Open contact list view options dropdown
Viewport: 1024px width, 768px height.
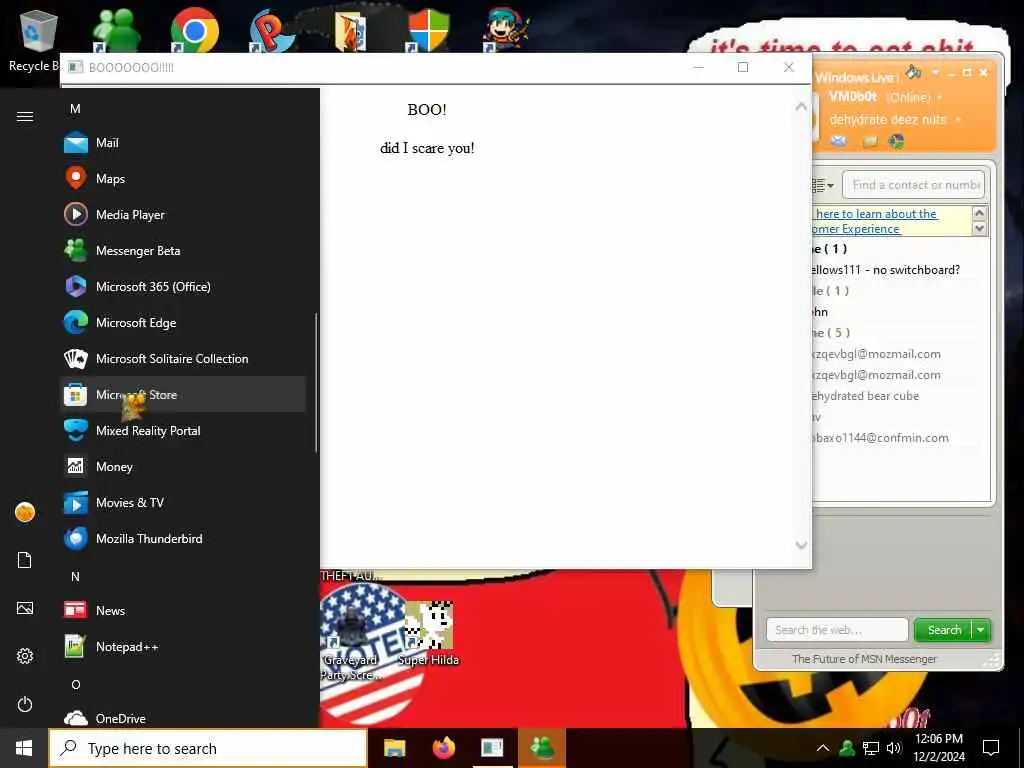[x=822, y=185]
